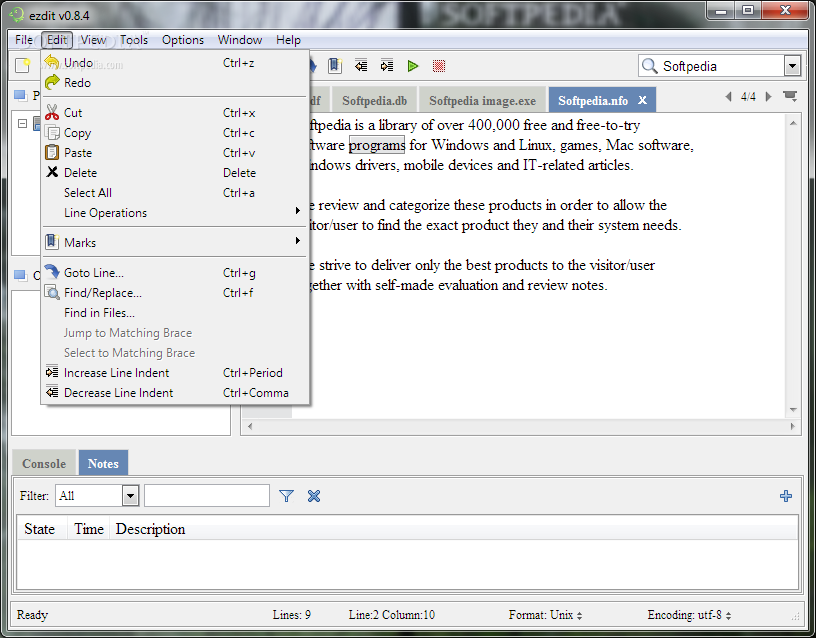Click the horizontal scrollbar left arrow
Image resolution: width=816 pixels, height=638 pixels.
coord(250,426)
